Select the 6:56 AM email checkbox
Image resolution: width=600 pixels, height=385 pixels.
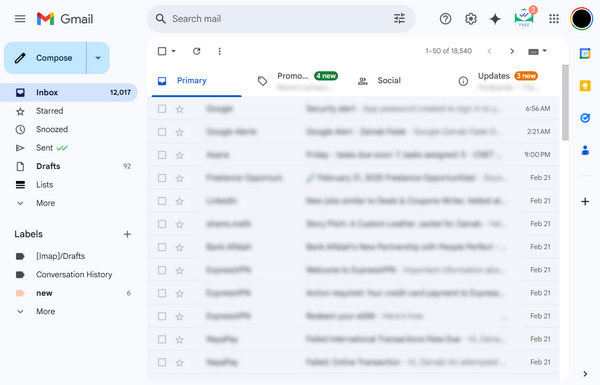[x=162, y=109]
